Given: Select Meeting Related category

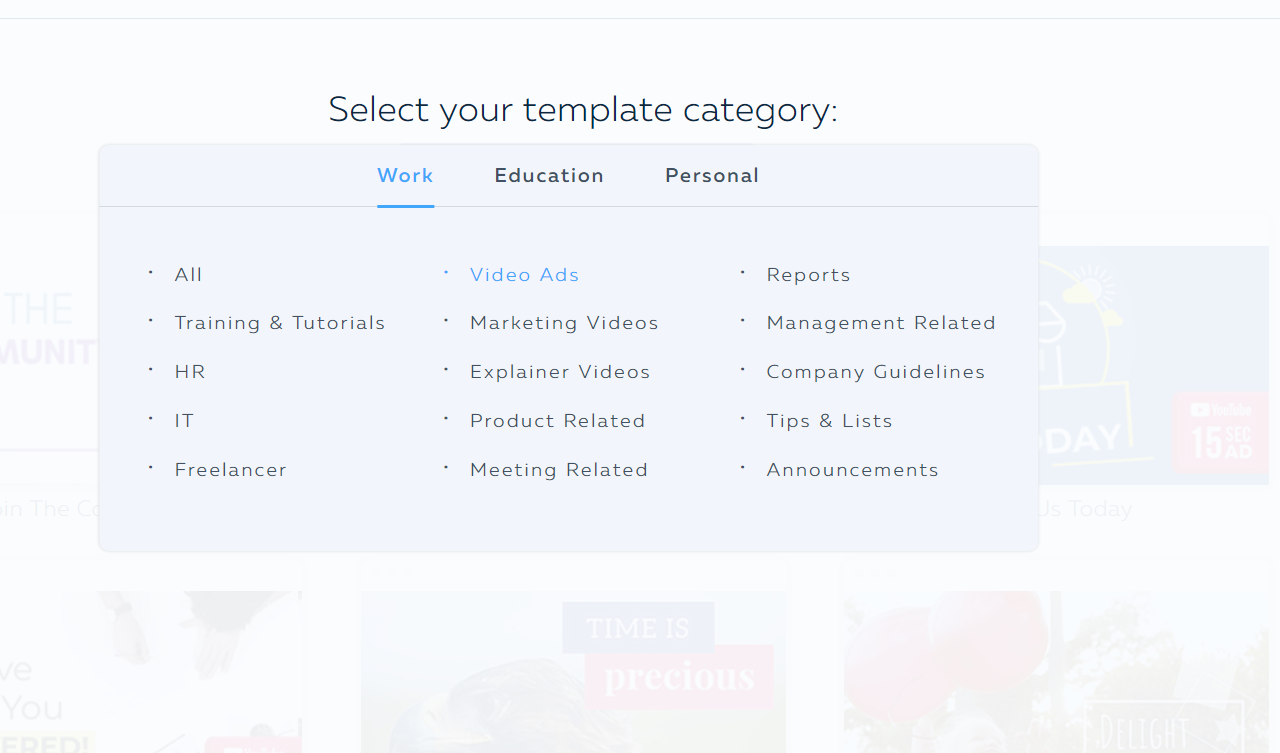Looking at the screenshot, I should tap(559, 470).
